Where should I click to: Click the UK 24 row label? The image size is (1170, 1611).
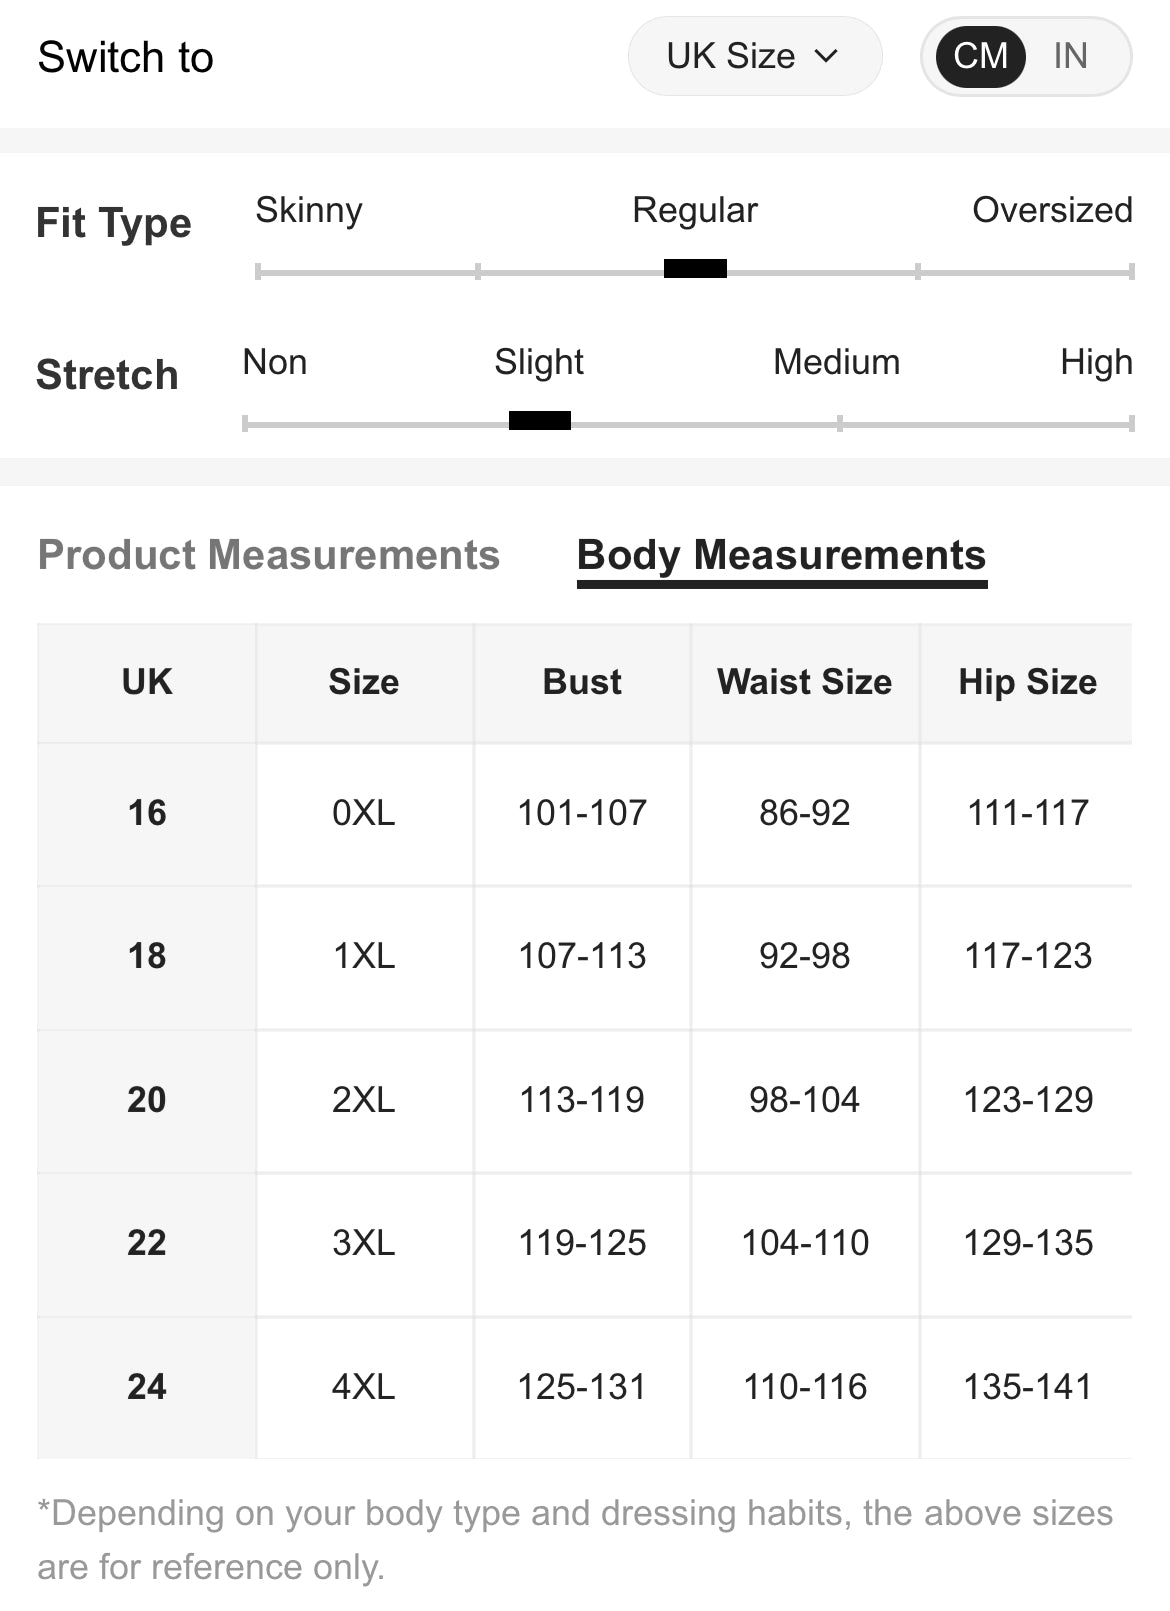tap(147, 1387)
